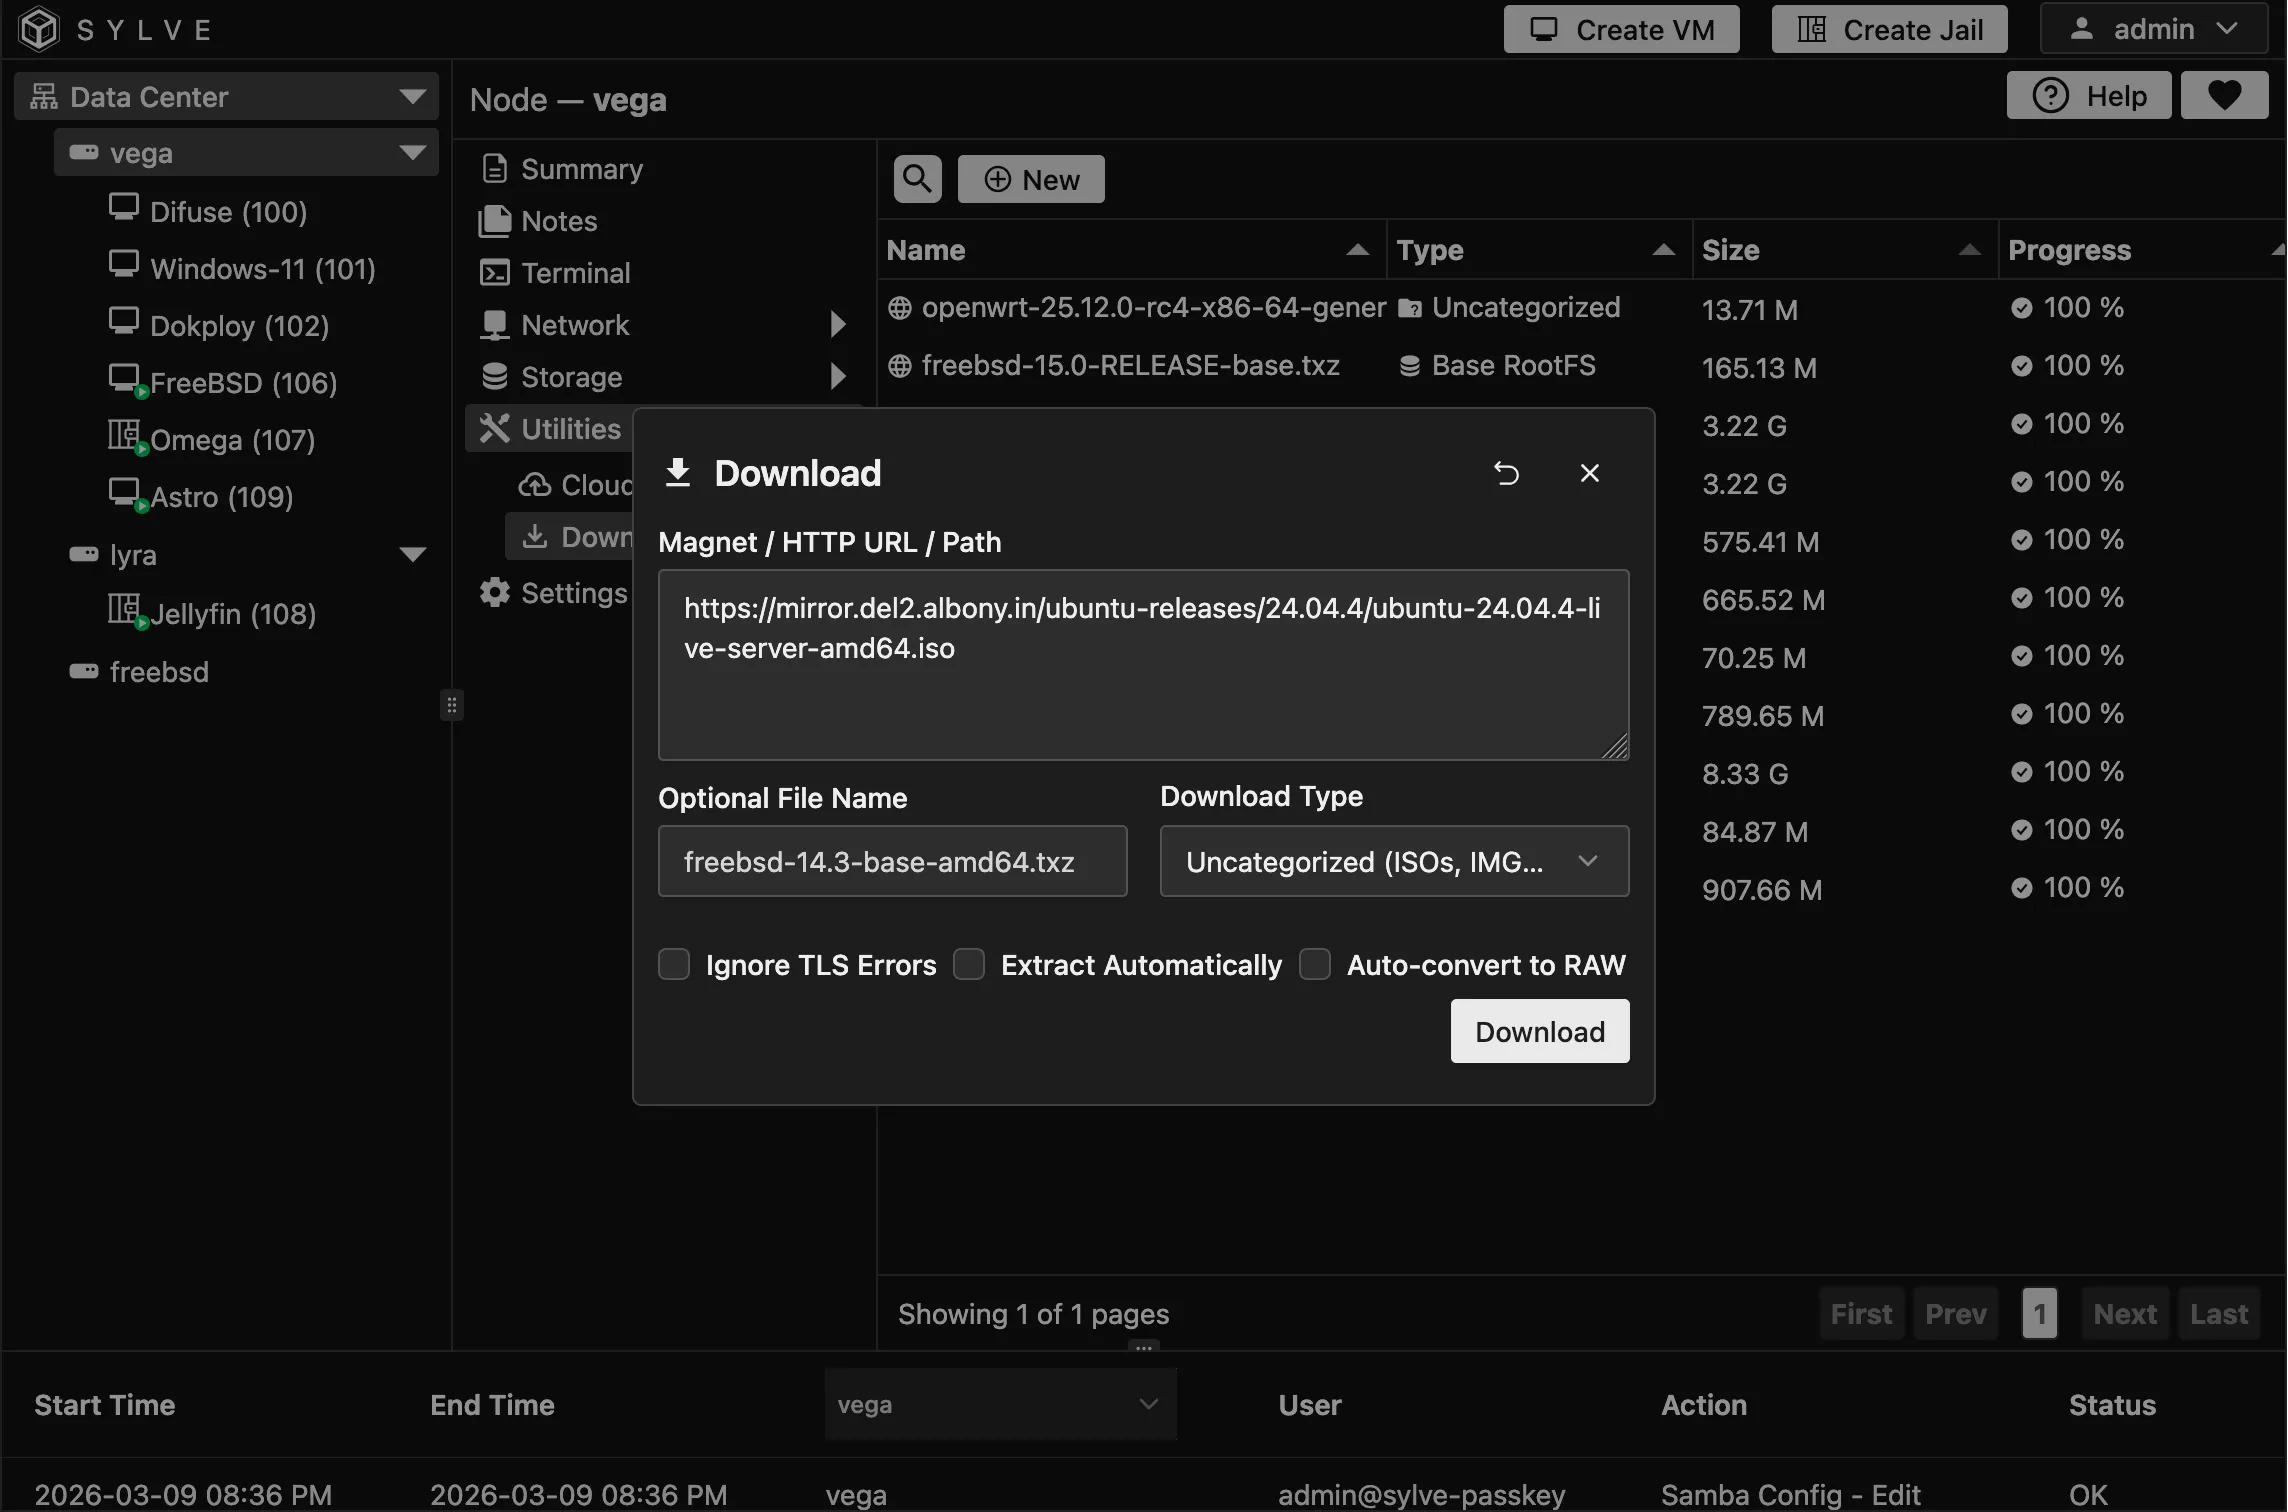Click the reset arrow icon in Download dialog
The height and width of the screenshot is (1512, 2288).
1506,473
